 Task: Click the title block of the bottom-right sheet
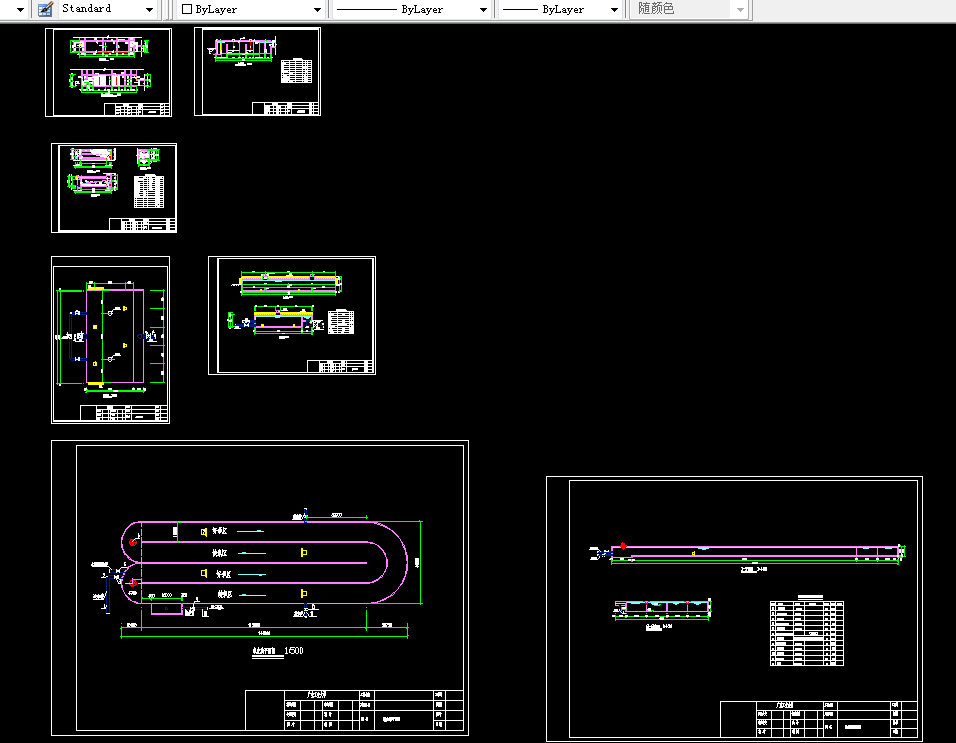point(819,719)
